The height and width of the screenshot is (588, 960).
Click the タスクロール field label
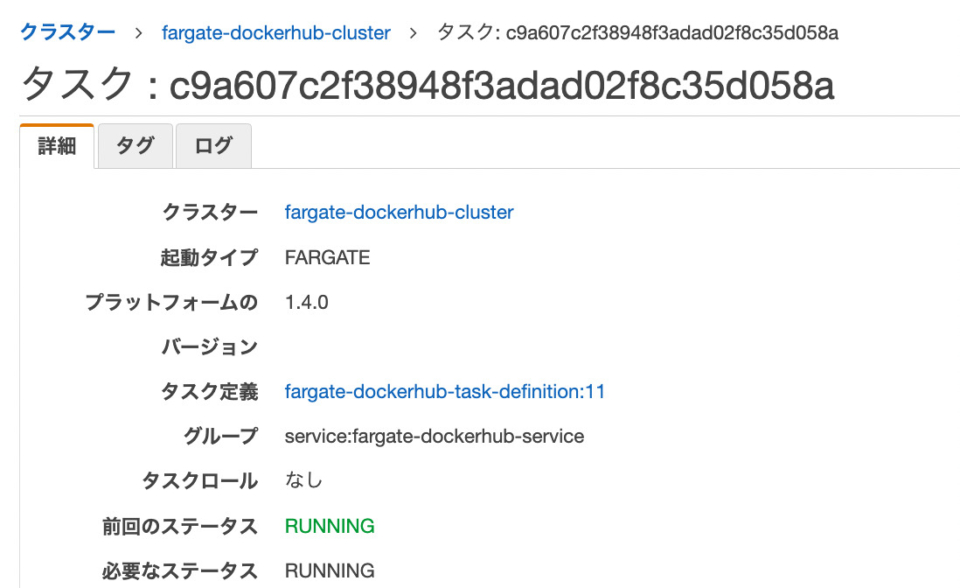(x=198, y=481)
